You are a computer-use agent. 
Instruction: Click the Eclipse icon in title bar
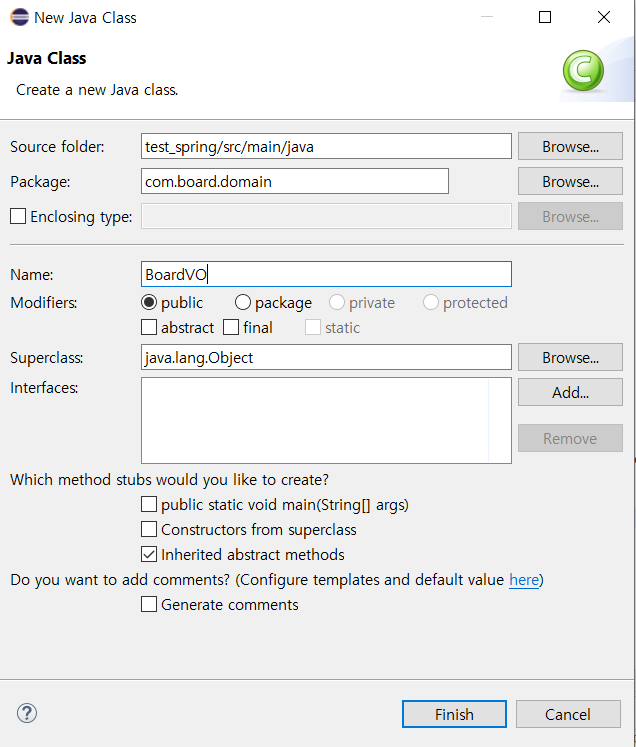(x=20, y=17)
